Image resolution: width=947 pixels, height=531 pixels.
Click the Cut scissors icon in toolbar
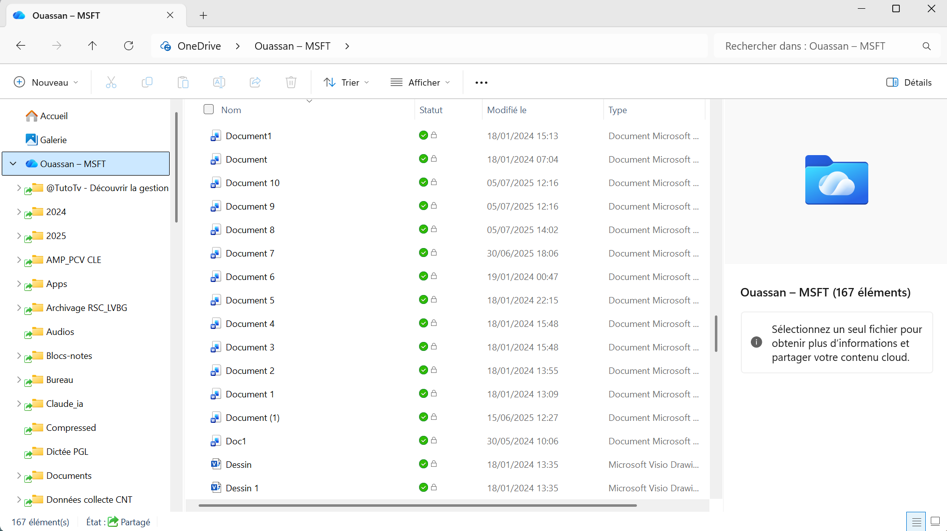point(111,82)
